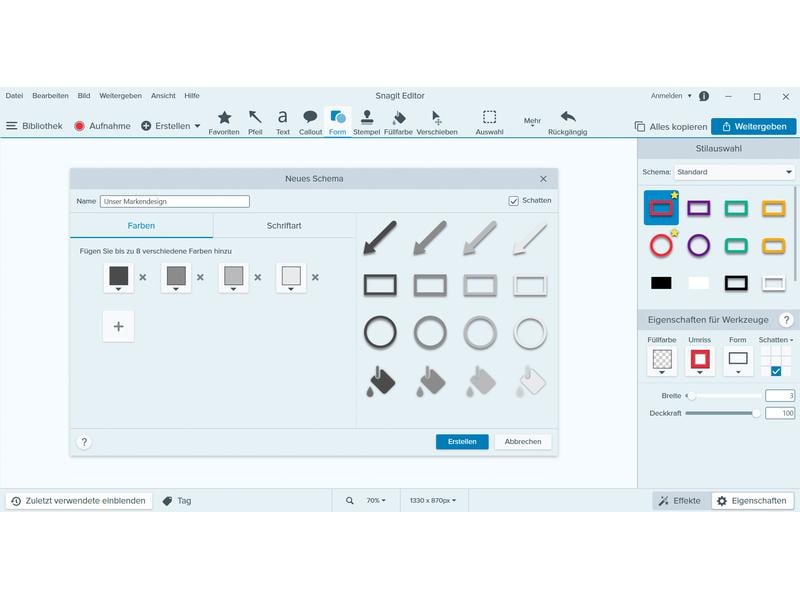Open the Effekte panel
800x600 pixels.
680,501
